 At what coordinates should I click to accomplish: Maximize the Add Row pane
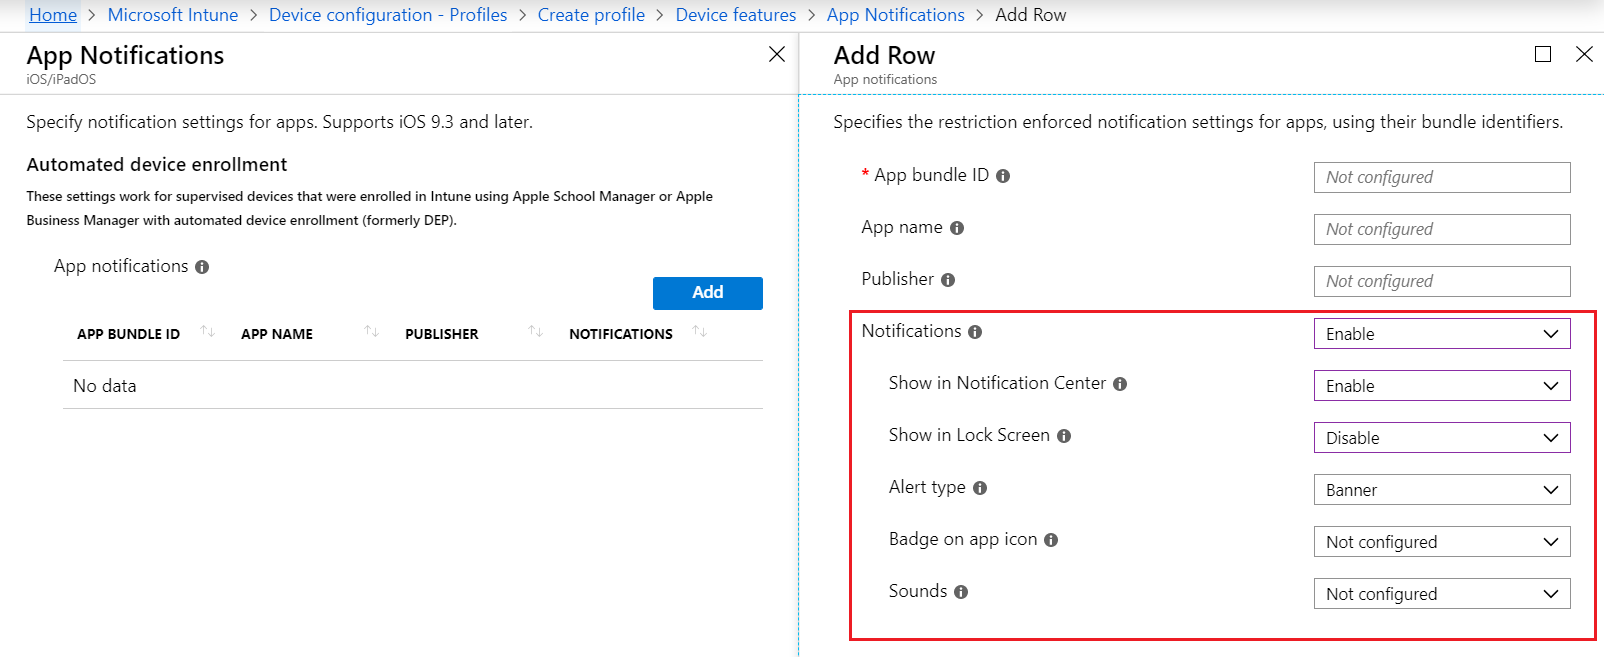[x=1543, y=54]
